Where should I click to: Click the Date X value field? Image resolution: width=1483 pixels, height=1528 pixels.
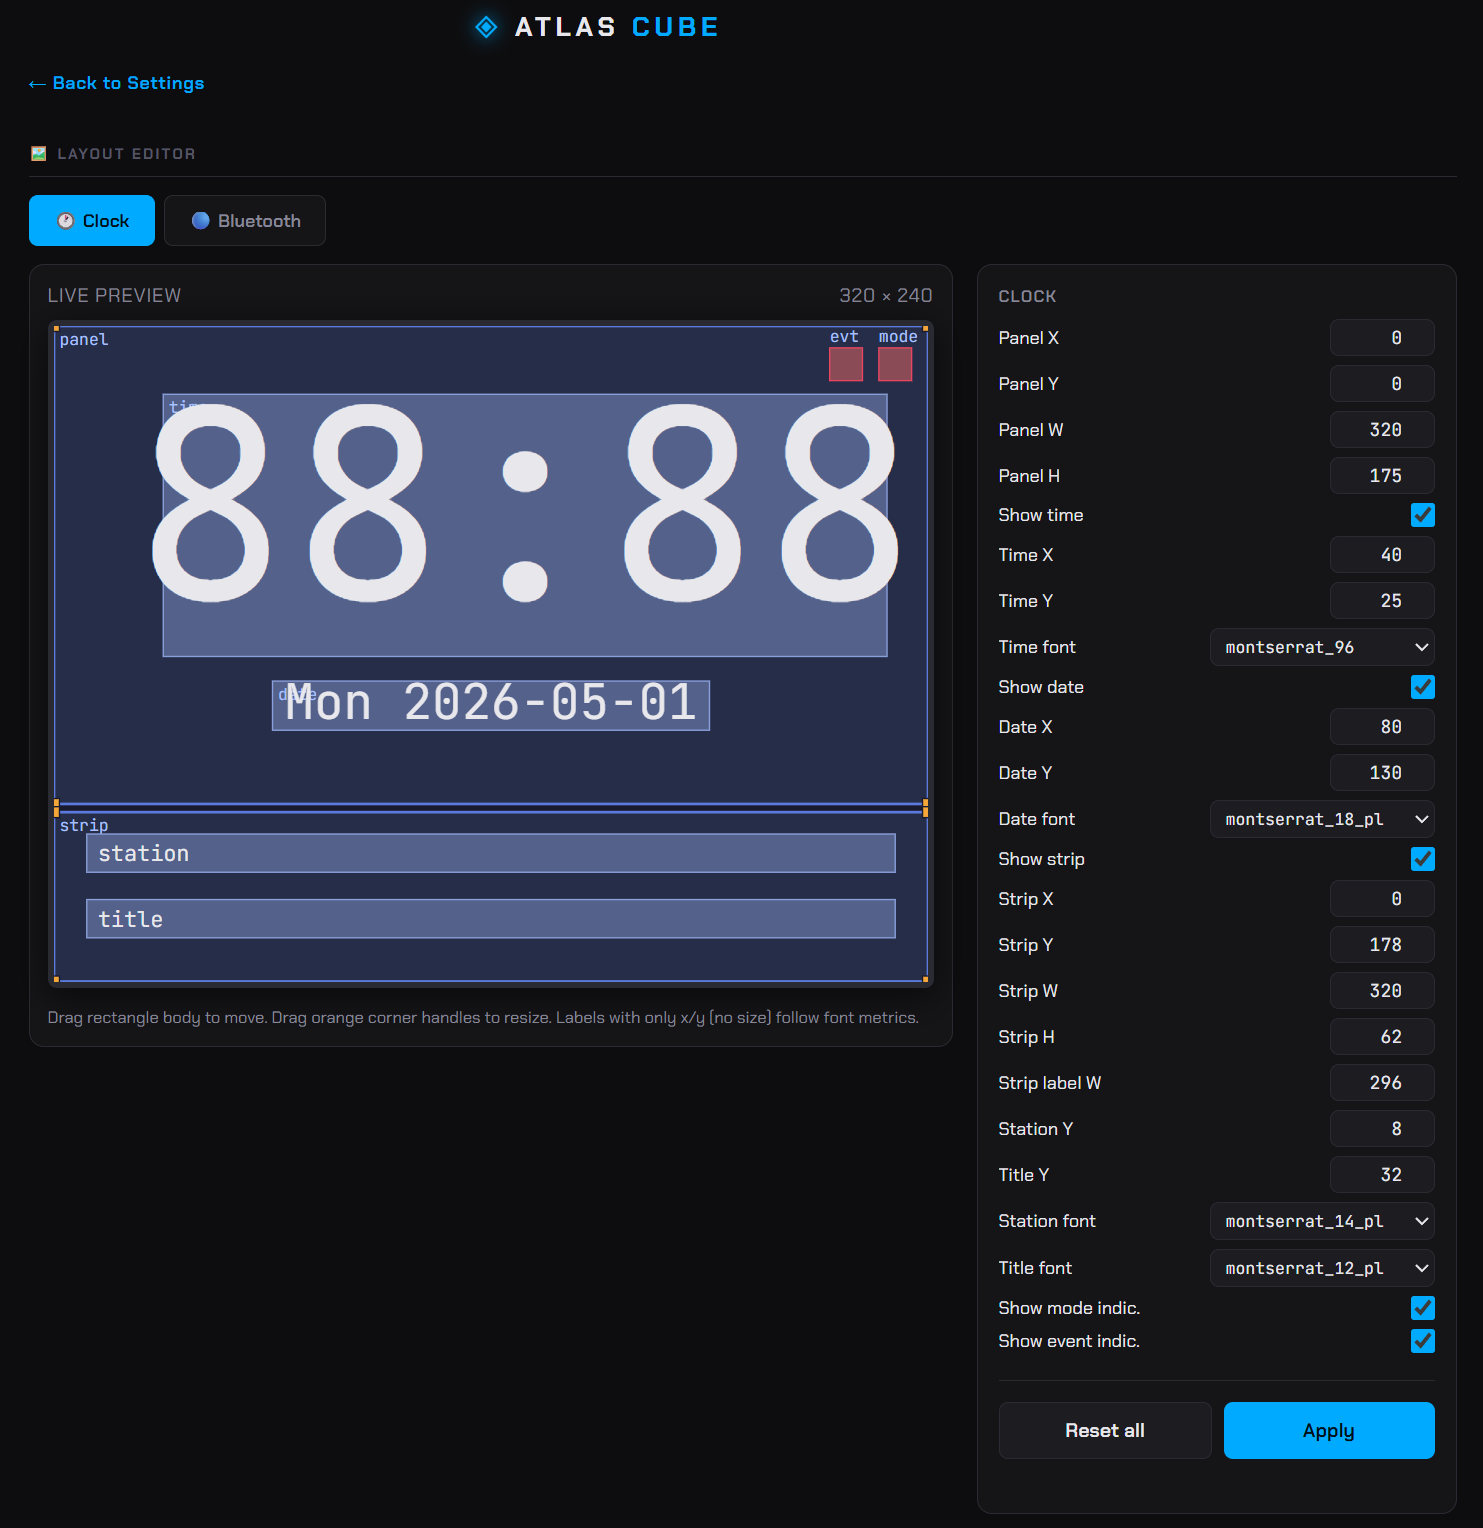point(1382,727)
